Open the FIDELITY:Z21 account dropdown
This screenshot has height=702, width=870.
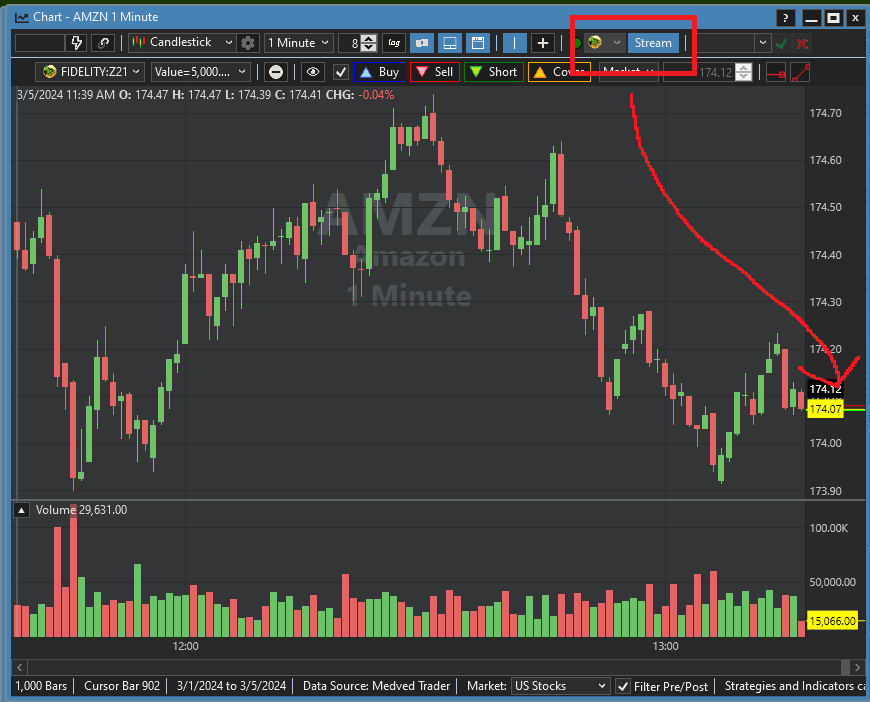[x=90, y=72]
